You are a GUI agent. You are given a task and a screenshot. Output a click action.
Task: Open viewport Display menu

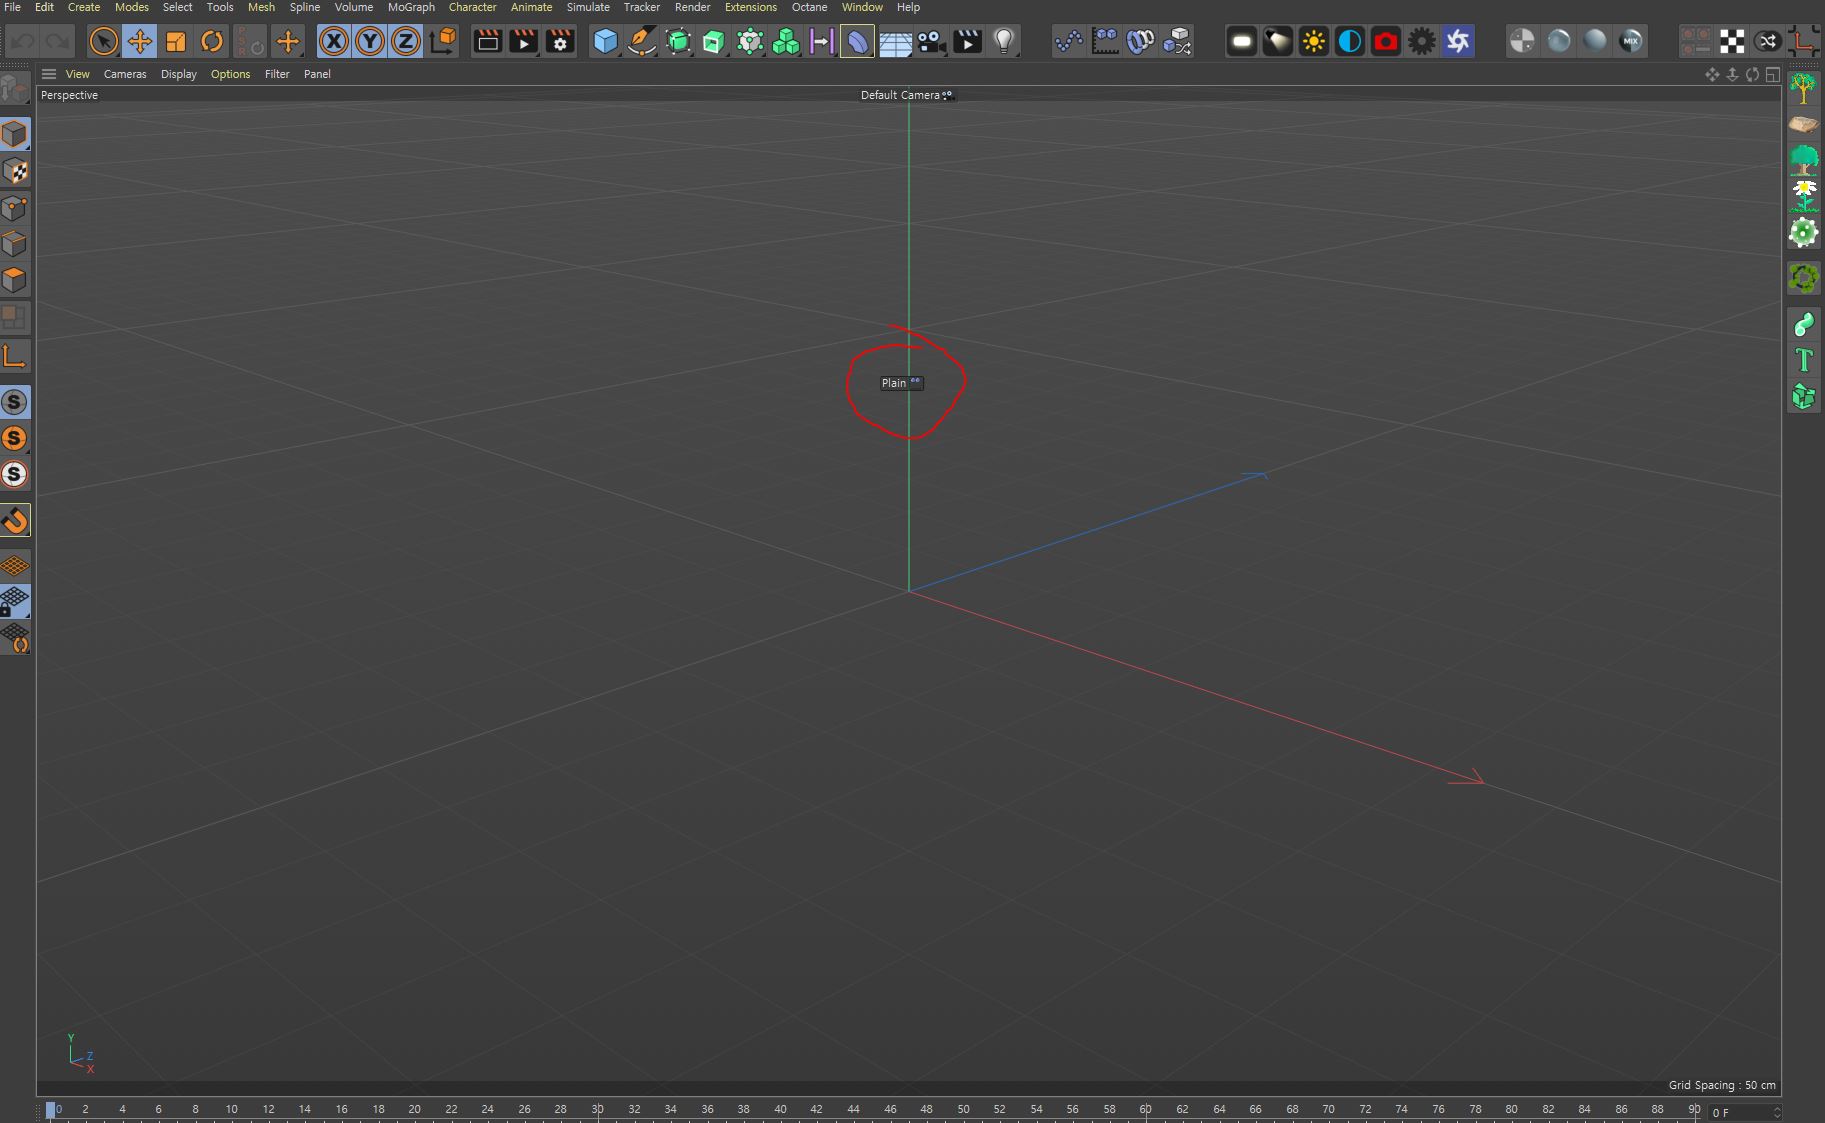pyautogui.click(x=179, y=74)
